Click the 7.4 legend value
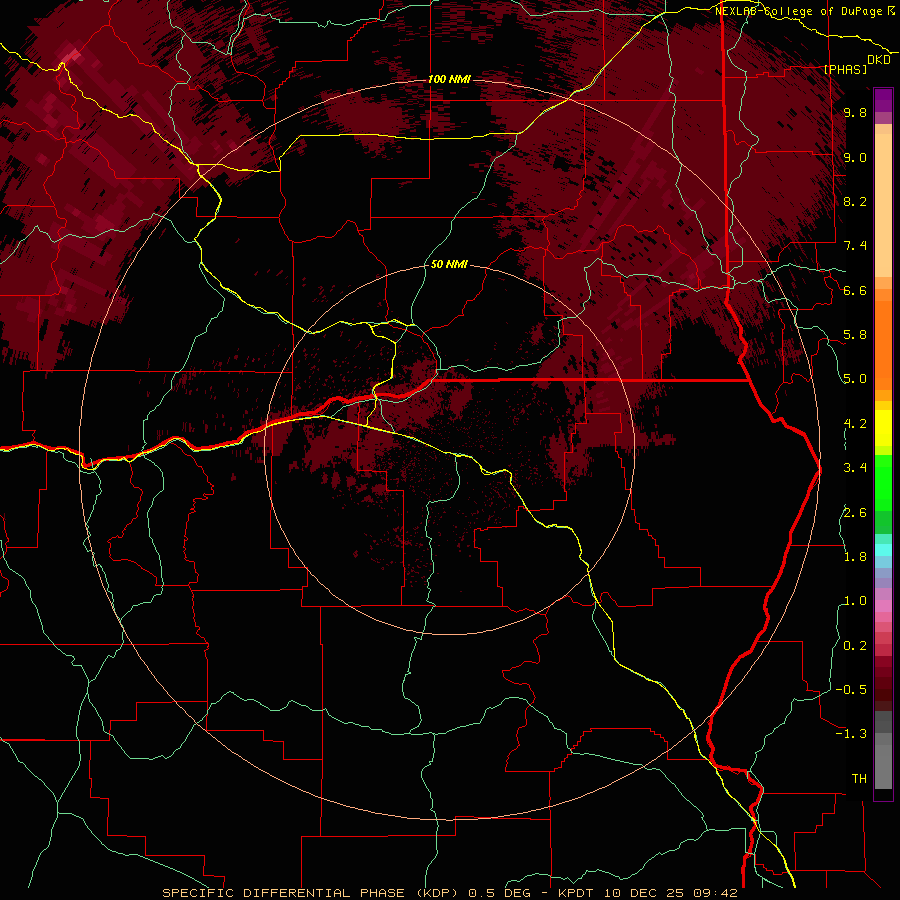 (x=855, y=246)
